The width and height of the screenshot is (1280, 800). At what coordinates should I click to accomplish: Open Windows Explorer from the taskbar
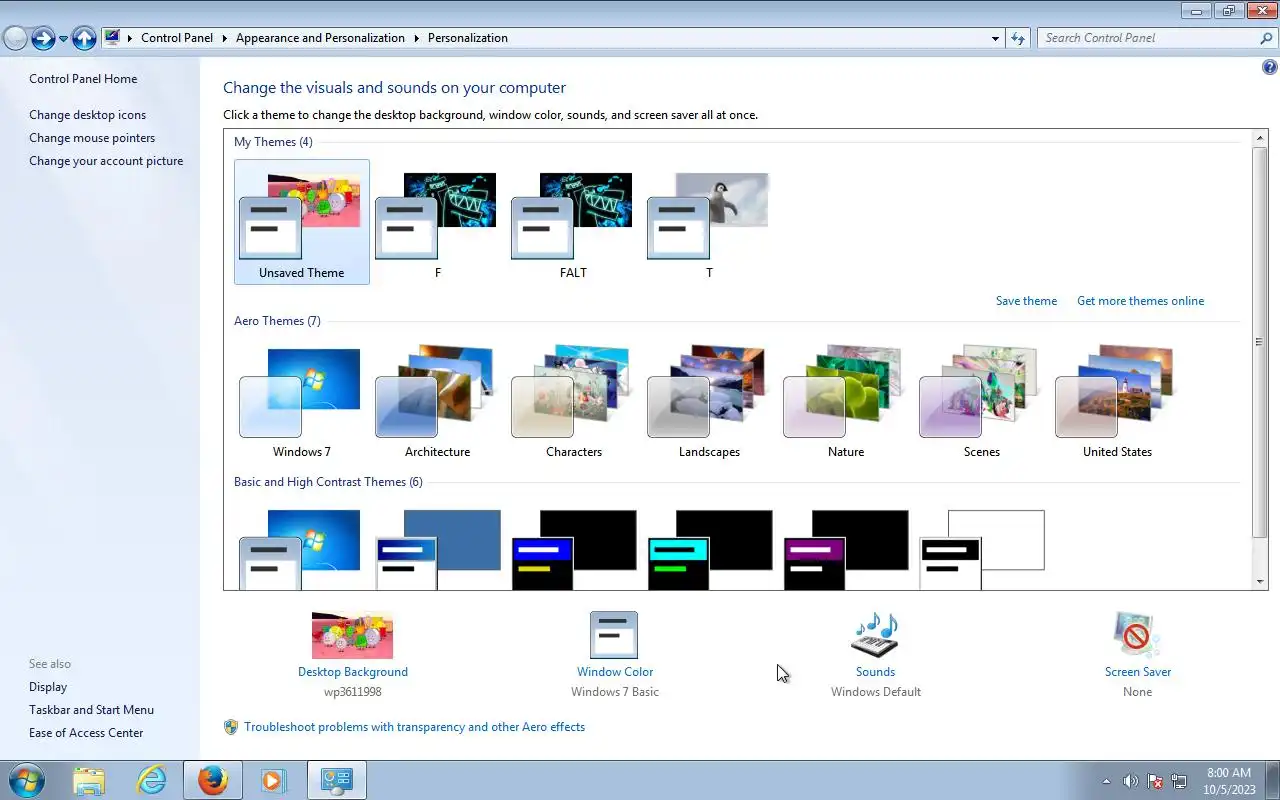(89, 780)
